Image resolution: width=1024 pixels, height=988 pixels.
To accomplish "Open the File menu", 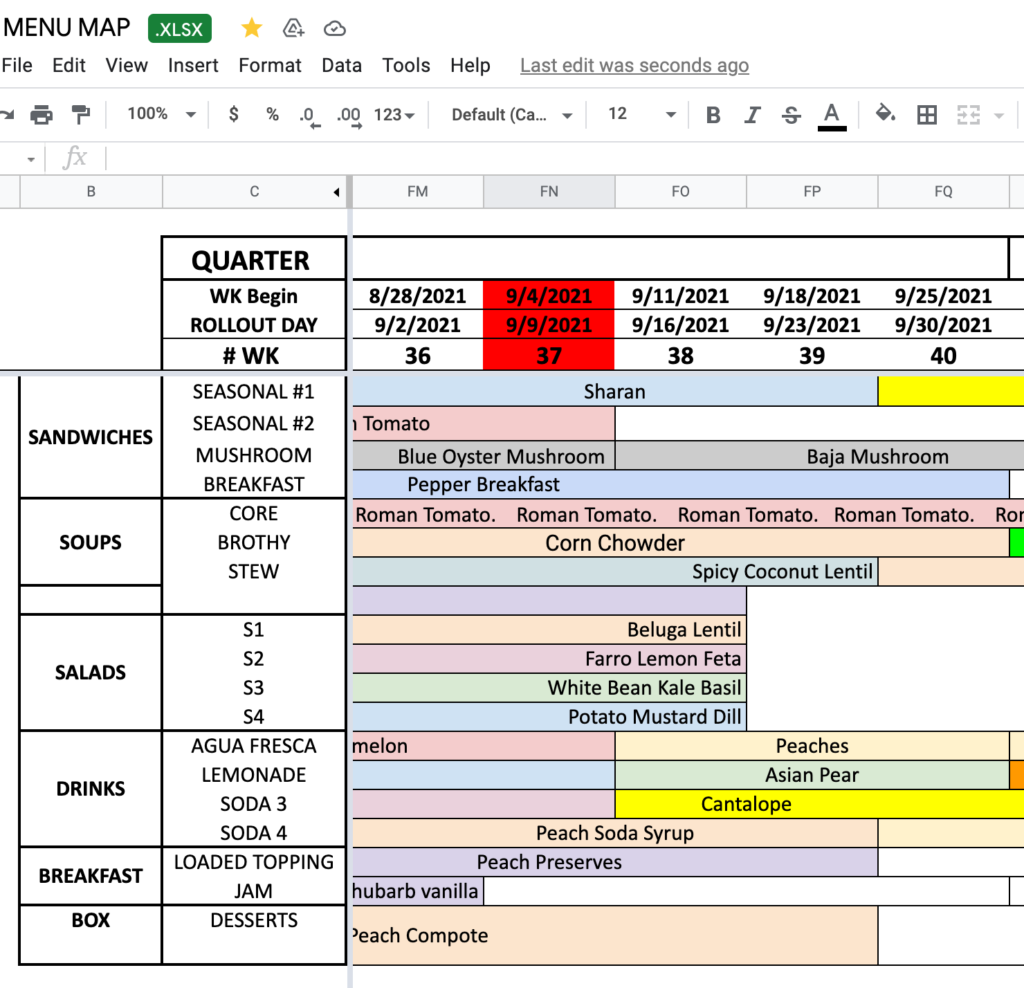I will [x=17, y=65].
